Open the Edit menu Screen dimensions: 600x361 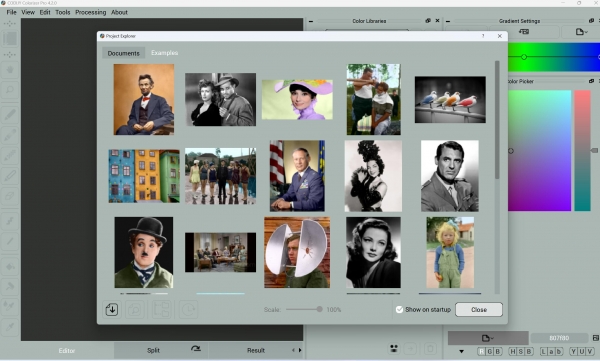point(45,12)
